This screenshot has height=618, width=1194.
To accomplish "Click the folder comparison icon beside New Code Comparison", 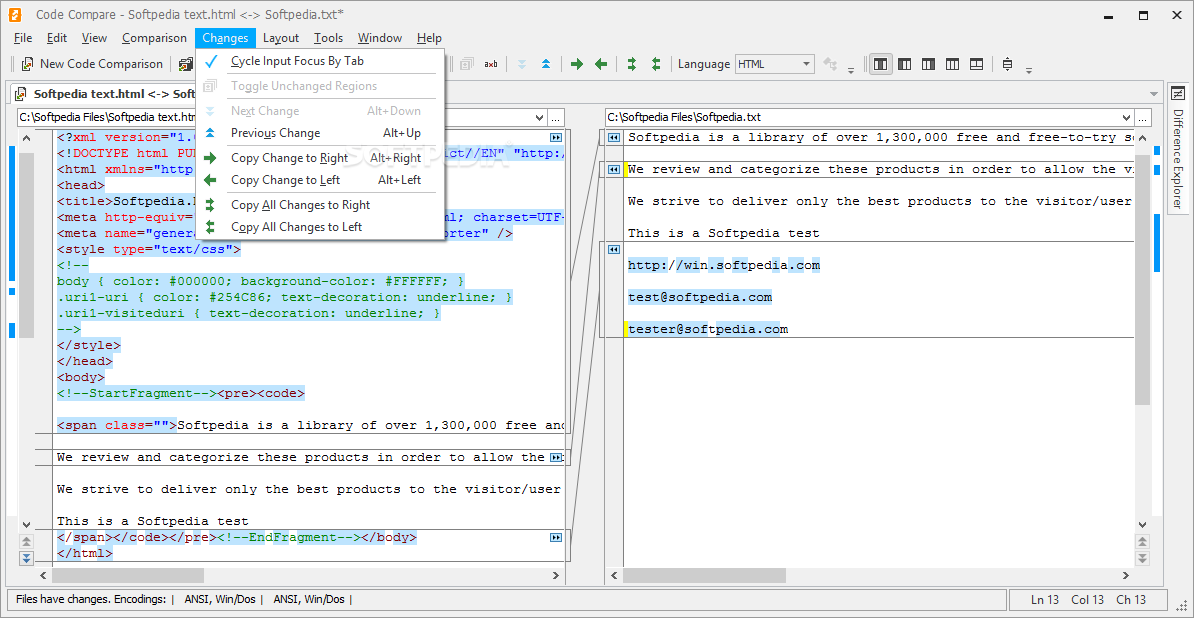I will tap(186, 64).
